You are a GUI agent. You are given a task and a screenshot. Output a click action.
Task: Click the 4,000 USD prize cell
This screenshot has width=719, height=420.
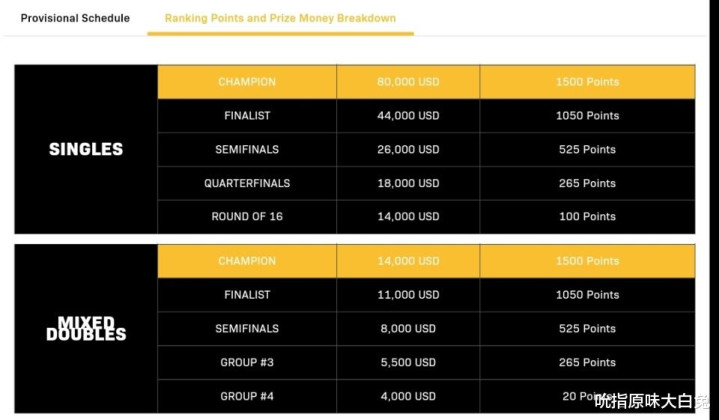[x=408, y=396]
